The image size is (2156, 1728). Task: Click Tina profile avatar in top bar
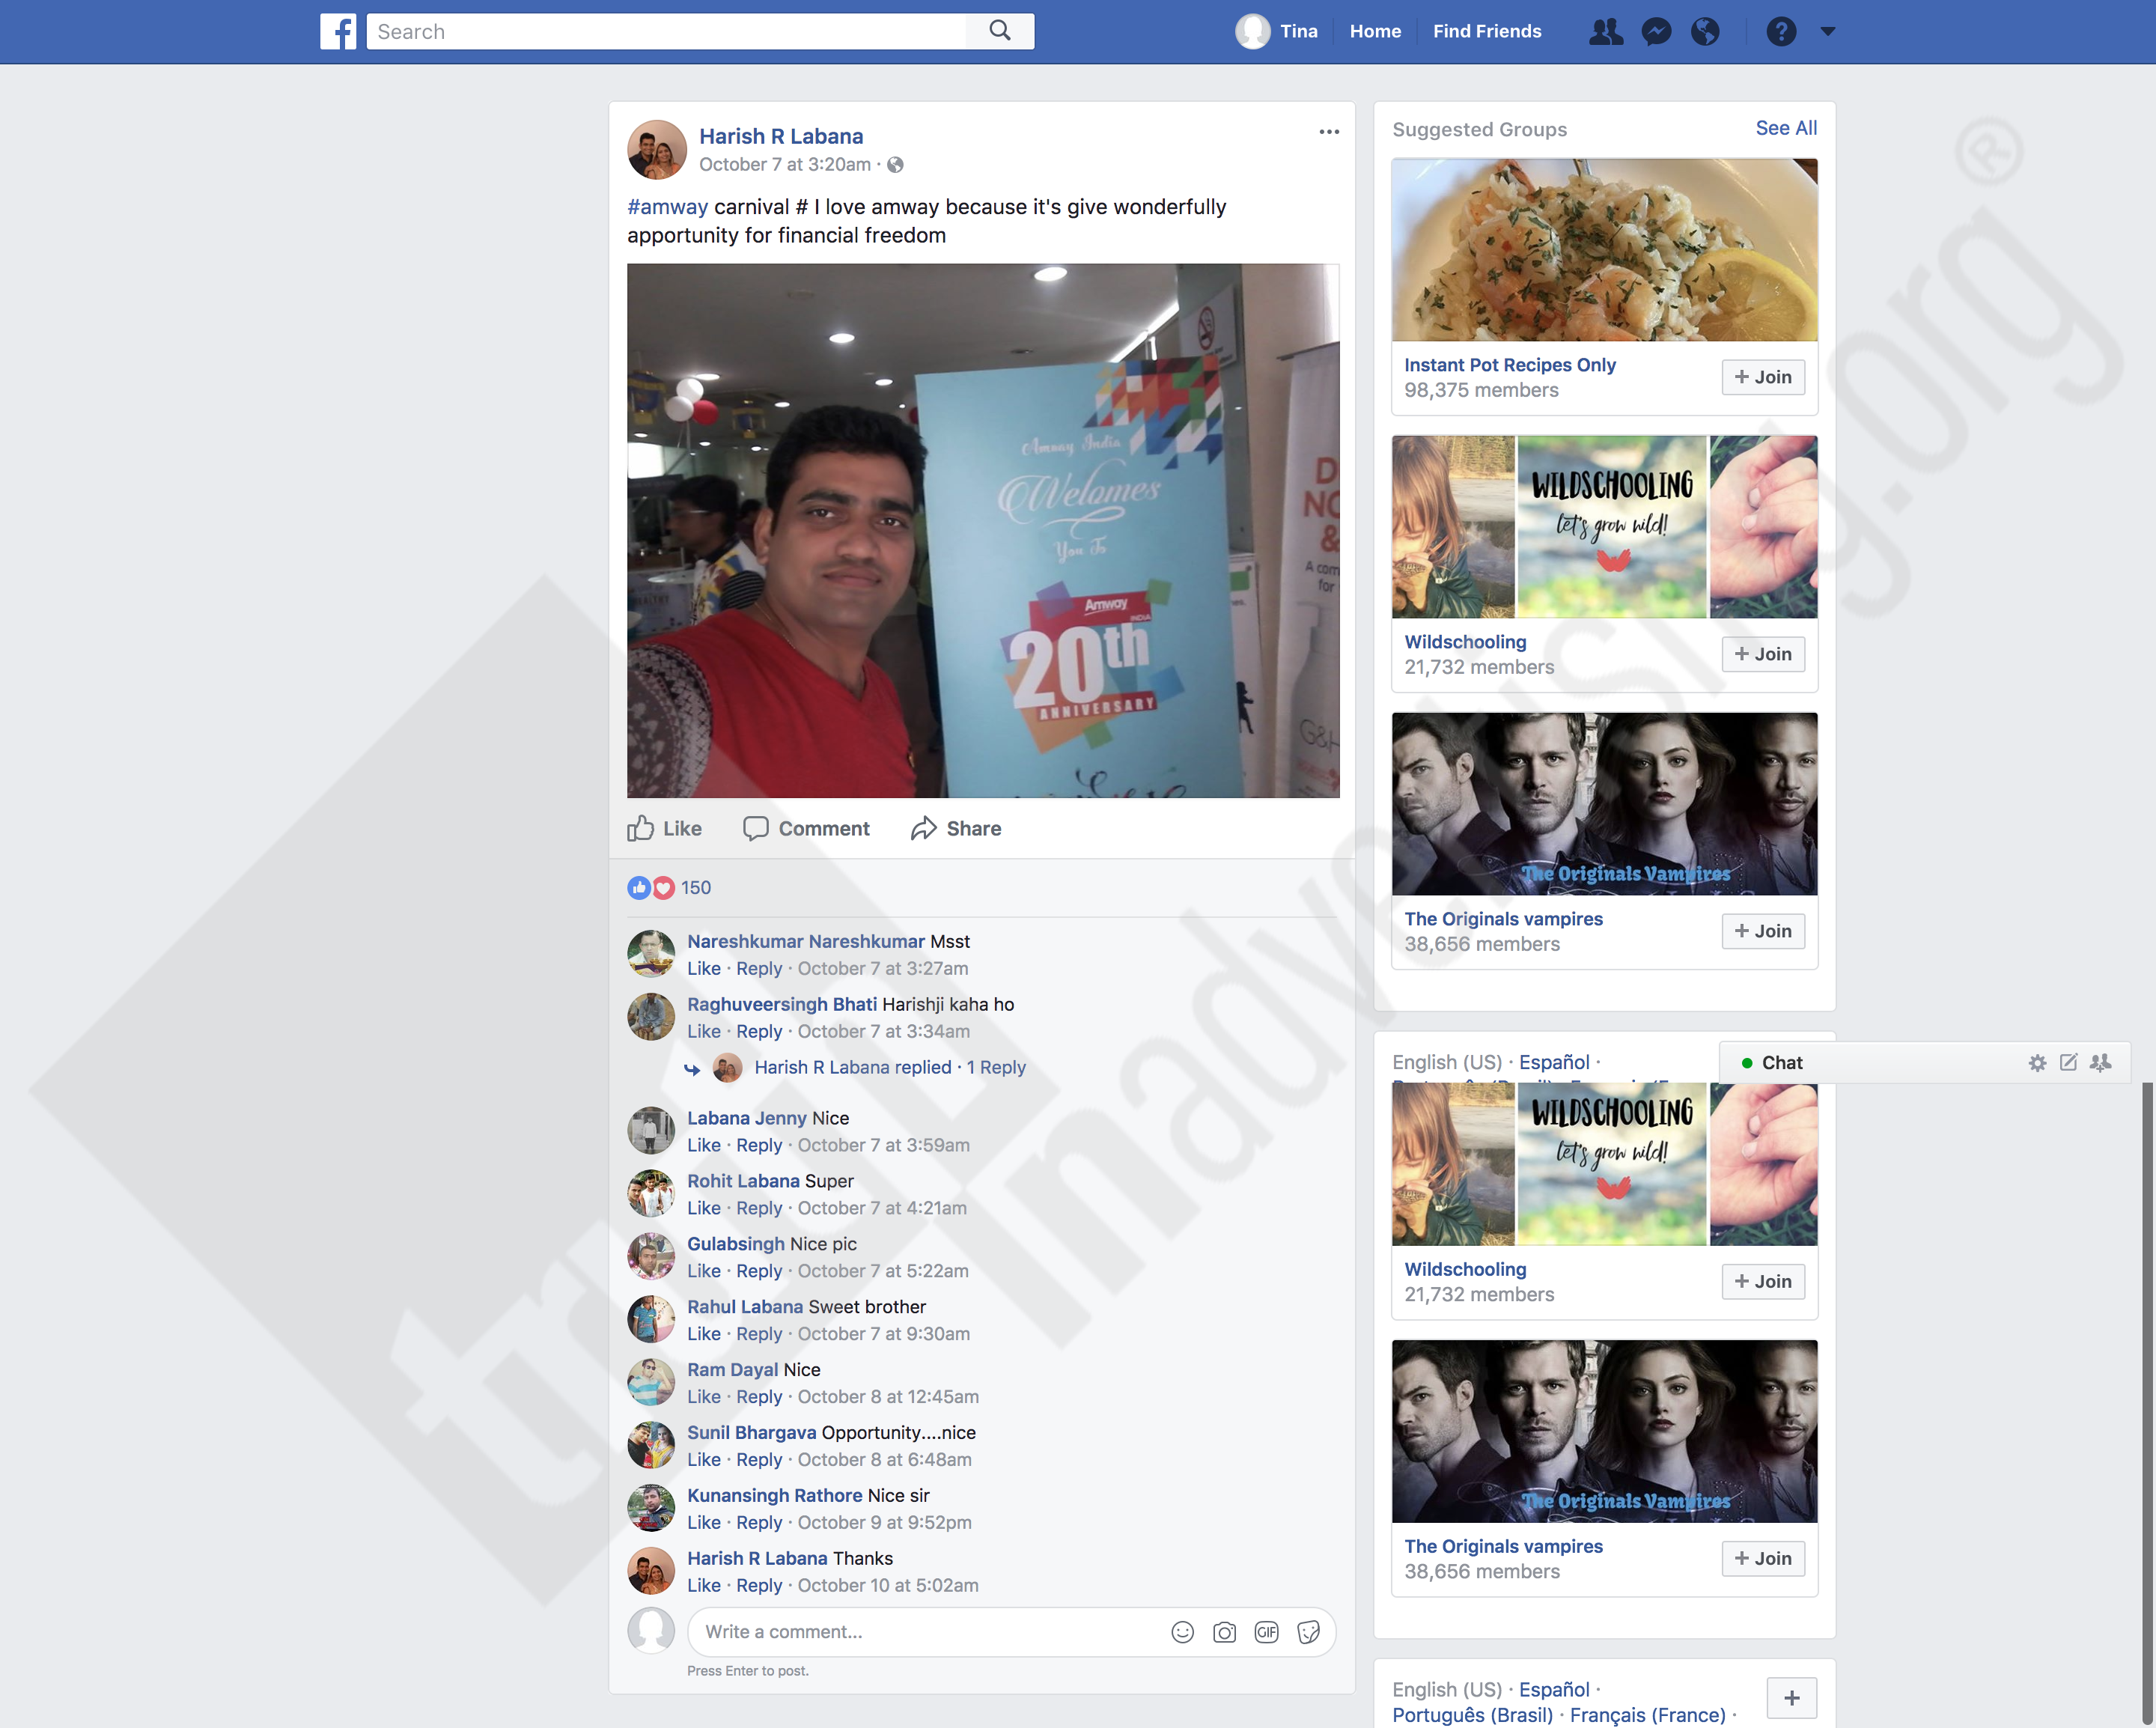[1252, 31]
